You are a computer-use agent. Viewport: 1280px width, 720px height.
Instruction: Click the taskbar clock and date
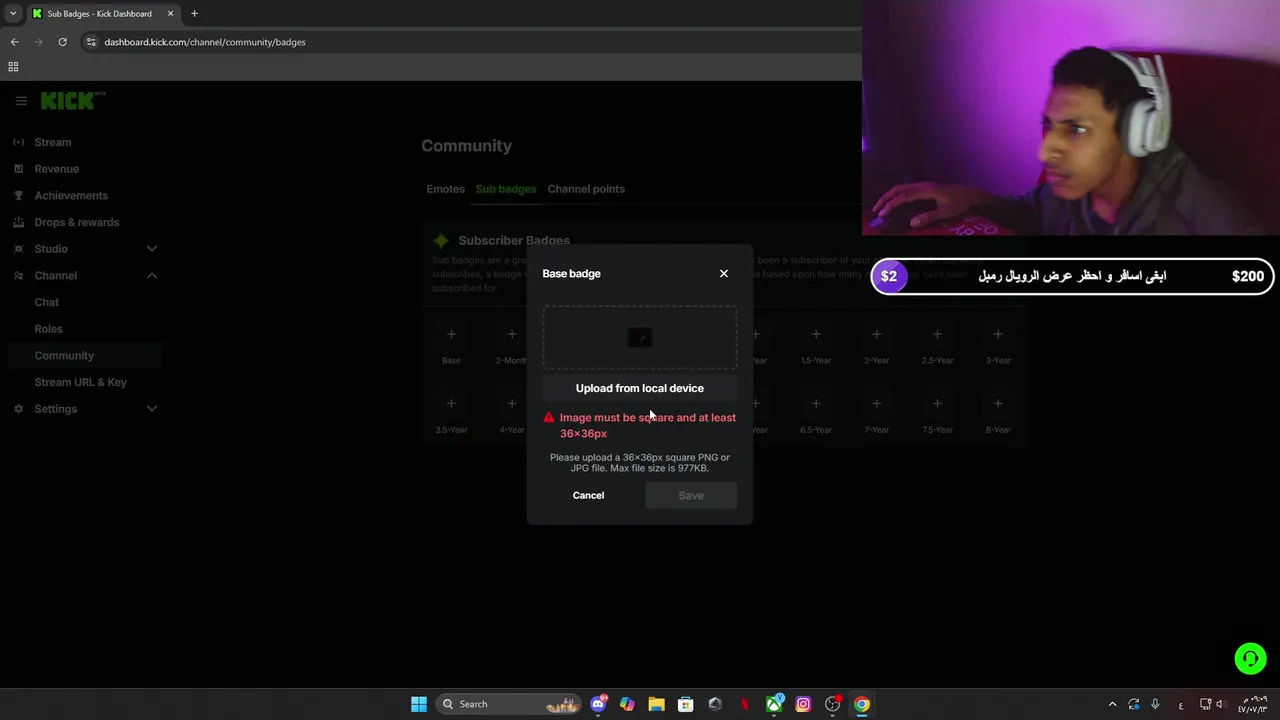click(x=1254, y=704)
